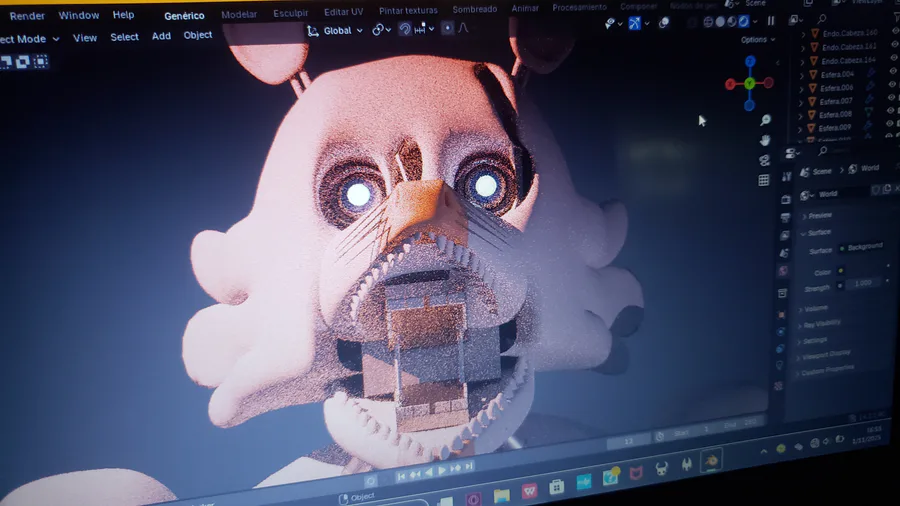This screenshot has width=900, height=506.
Task: Click the pan hand viewport icon
Action: click(x=765, y=139)
